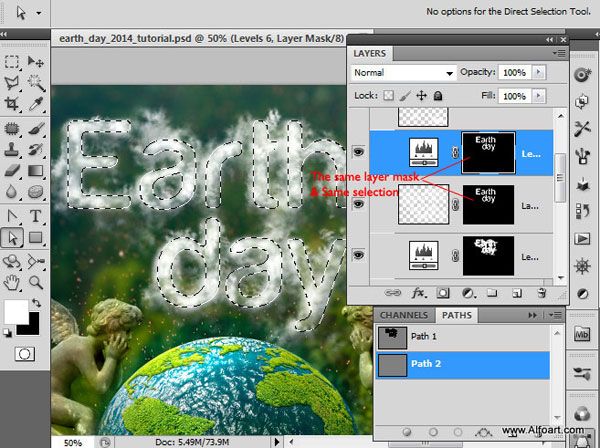
Task: Select the Rectangular Marquee tool
Action: (11, 62)
